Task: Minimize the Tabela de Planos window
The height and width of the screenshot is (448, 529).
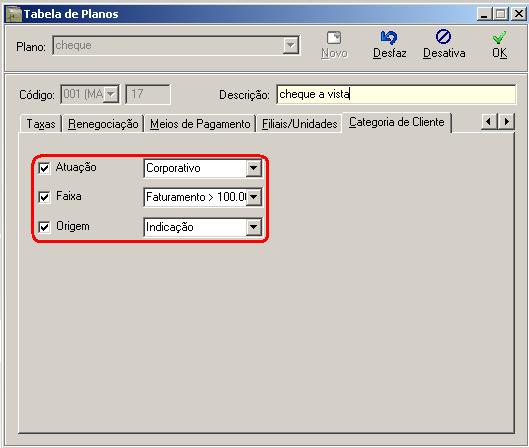Action: pyautogui.click(x=484, y=15)
